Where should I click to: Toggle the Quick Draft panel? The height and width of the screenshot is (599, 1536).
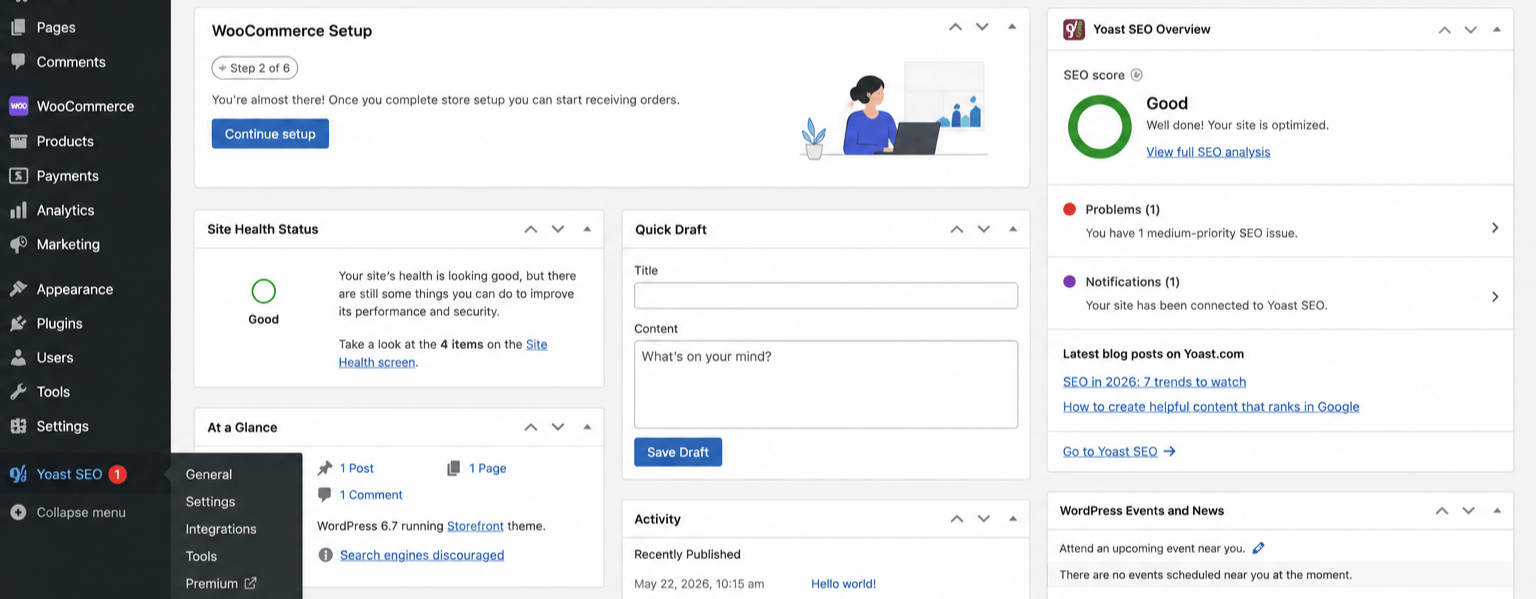coord(1013,229)
